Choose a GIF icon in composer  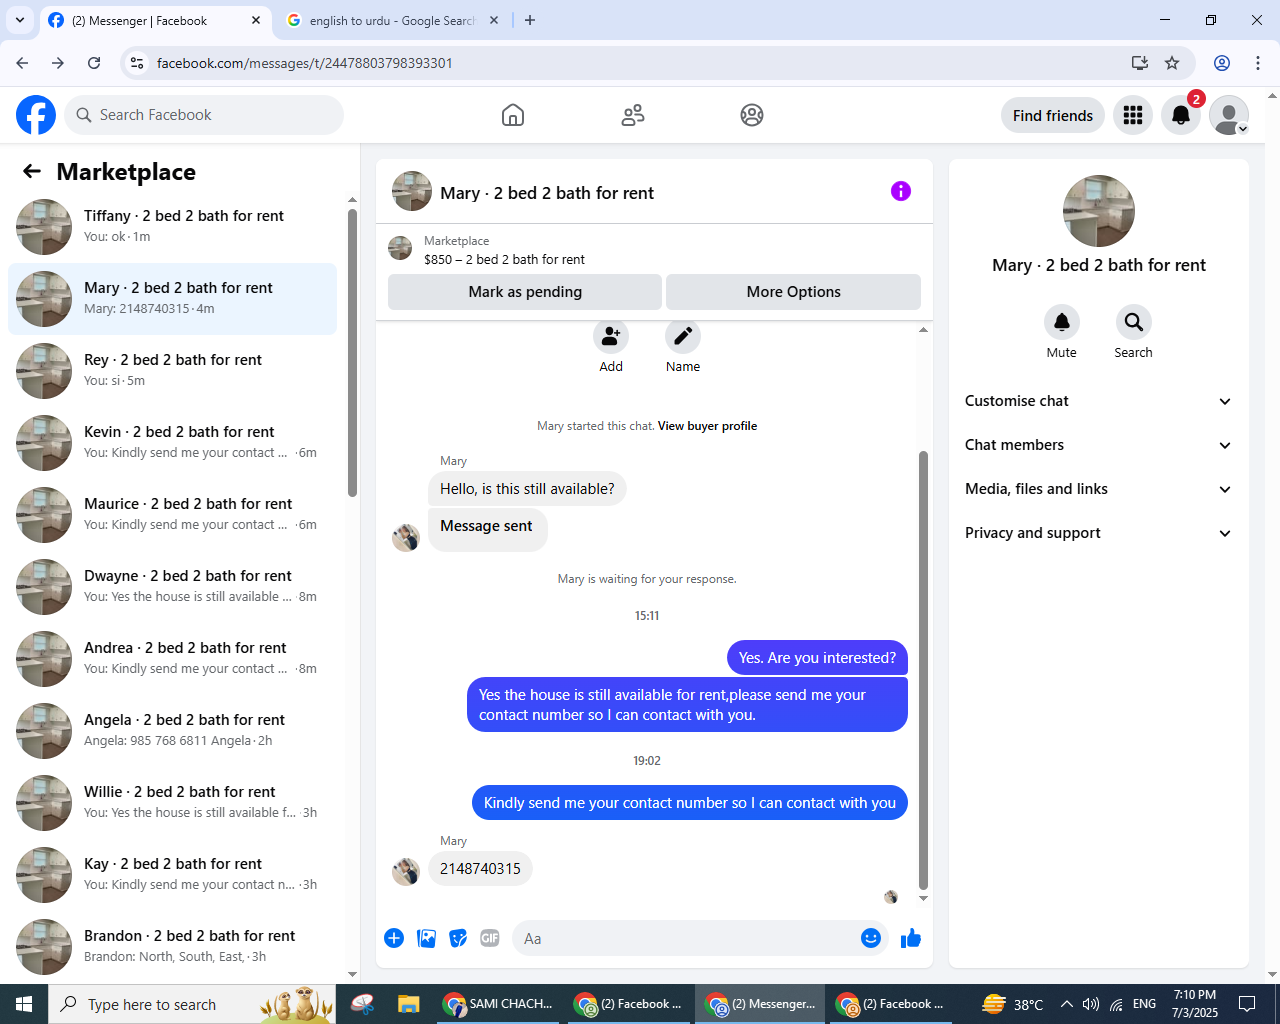point(490,938)
